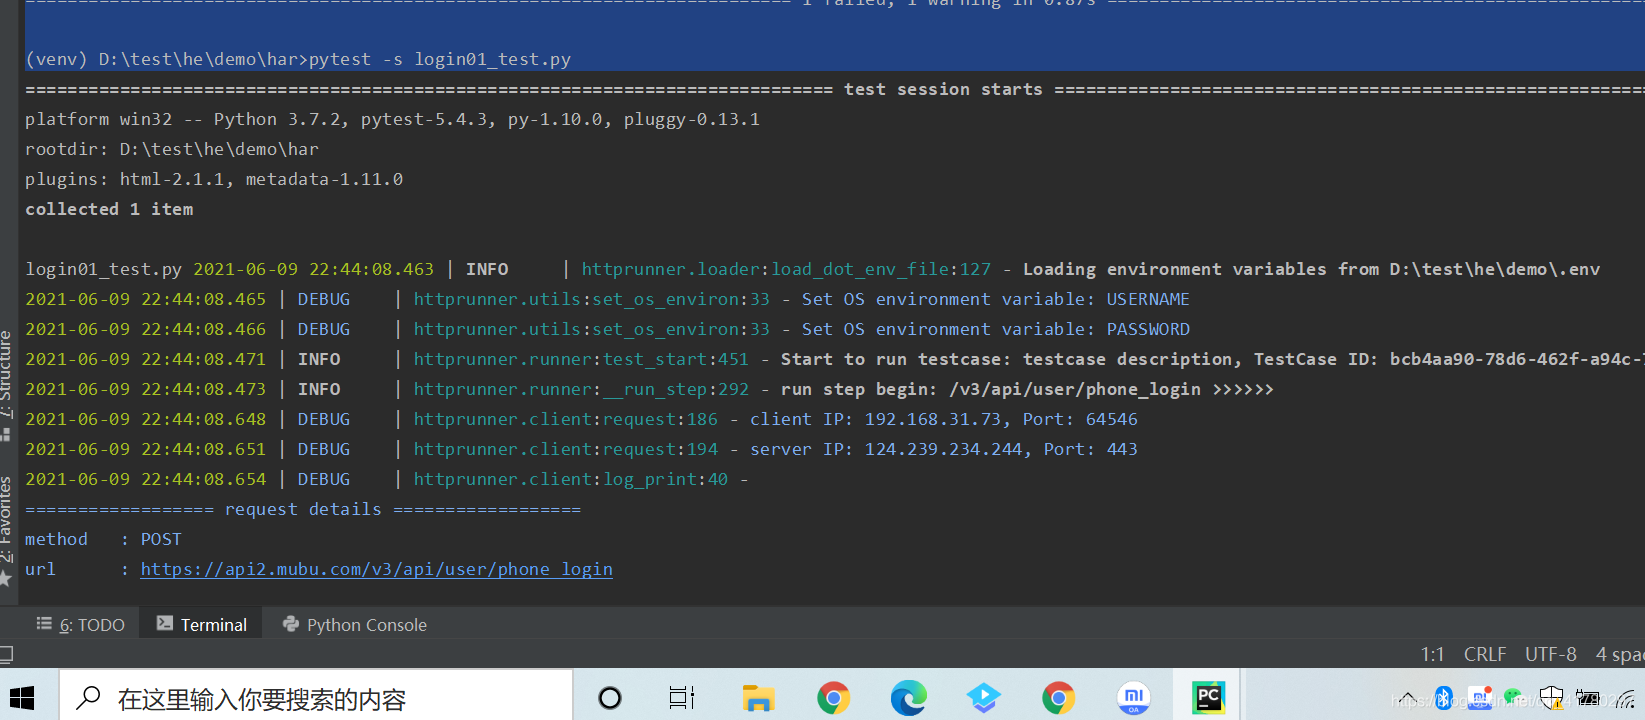Click 'httprunner.loader:load_dot_env_file:127' text

click(x=786, y=269)
